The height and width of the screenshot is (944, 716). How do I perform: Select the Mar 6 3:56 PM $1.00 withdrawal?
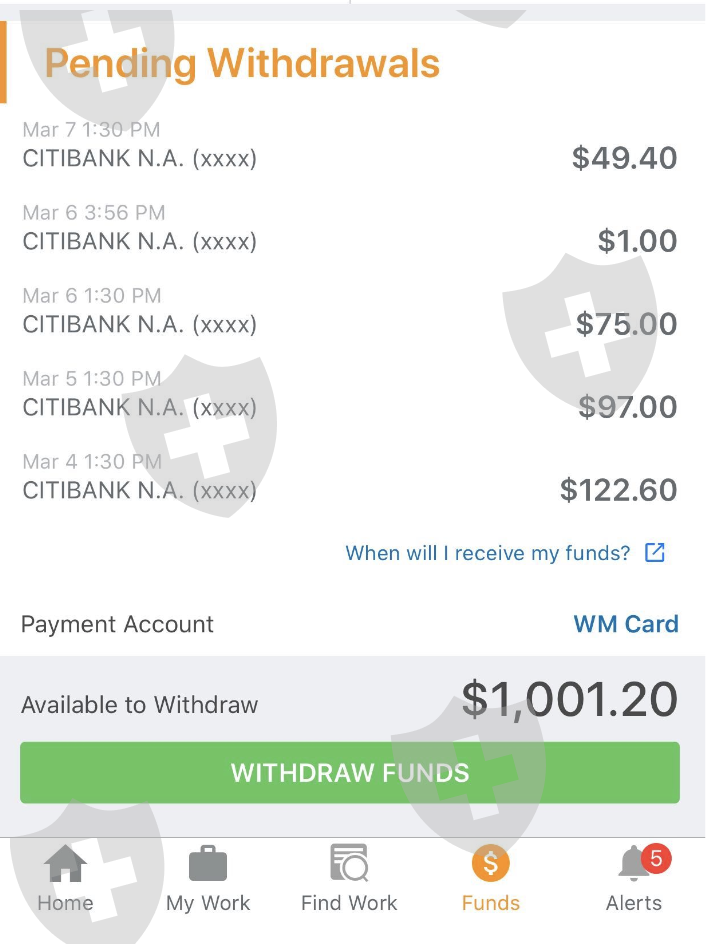point(350,229)
